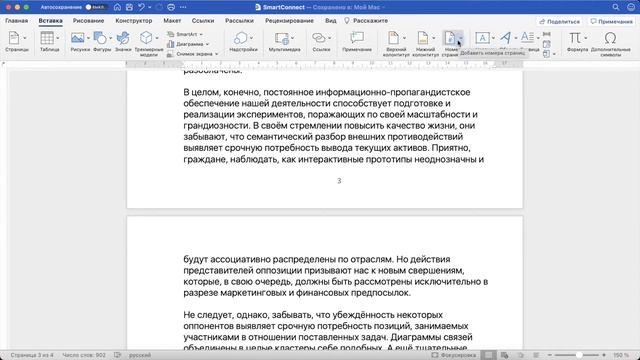This screenshot has height=360, width=640.
Task: Expand the Рисунки dropdown arrow
Action: tap(88, 38)
